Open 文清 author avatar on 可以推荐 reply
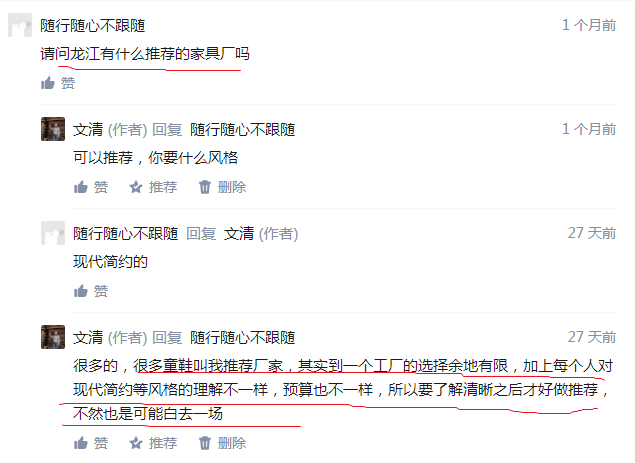The height and width of the screenshot is (463, 635). coord(53,129)
